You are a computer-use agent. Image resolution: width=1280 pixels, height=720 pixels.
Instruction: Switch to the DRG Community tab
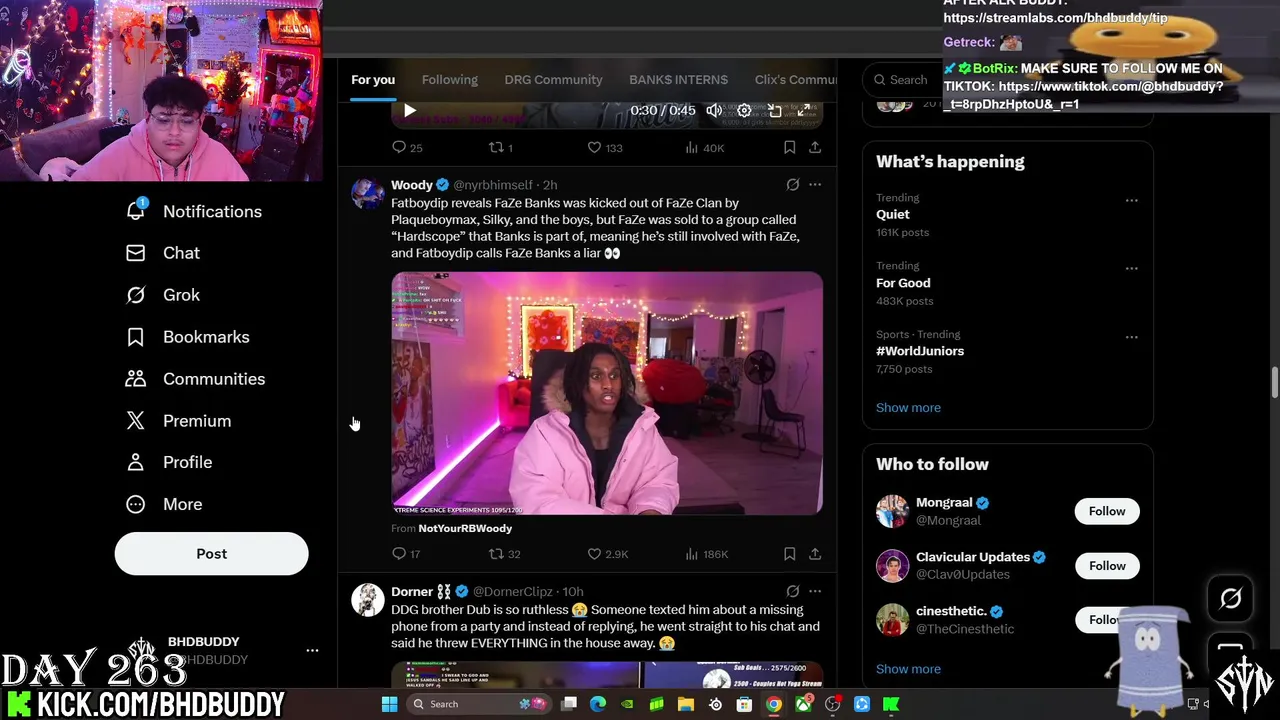553,80
